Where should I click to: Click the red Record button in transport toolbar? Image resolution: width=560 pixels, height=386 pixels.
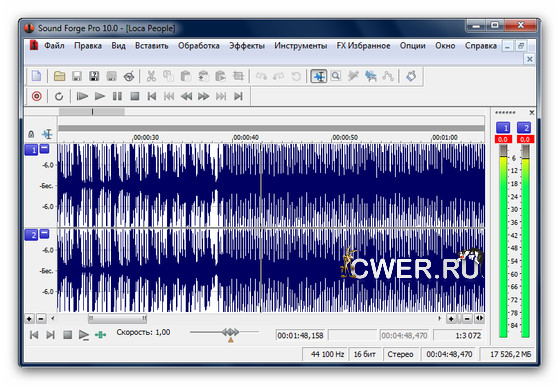coord(37,96)
